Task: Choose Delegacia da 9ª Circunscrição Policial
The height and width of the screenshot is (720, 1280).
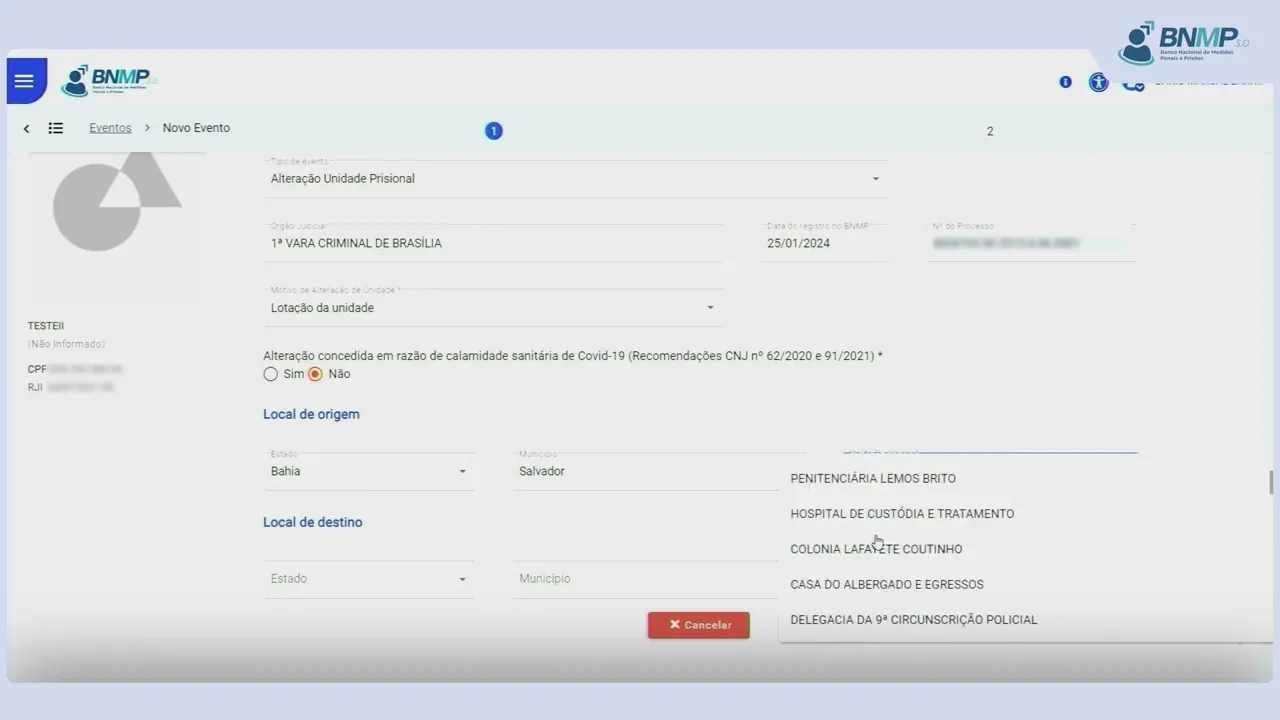Action: pyautogui.click(x=1026, y=620)
